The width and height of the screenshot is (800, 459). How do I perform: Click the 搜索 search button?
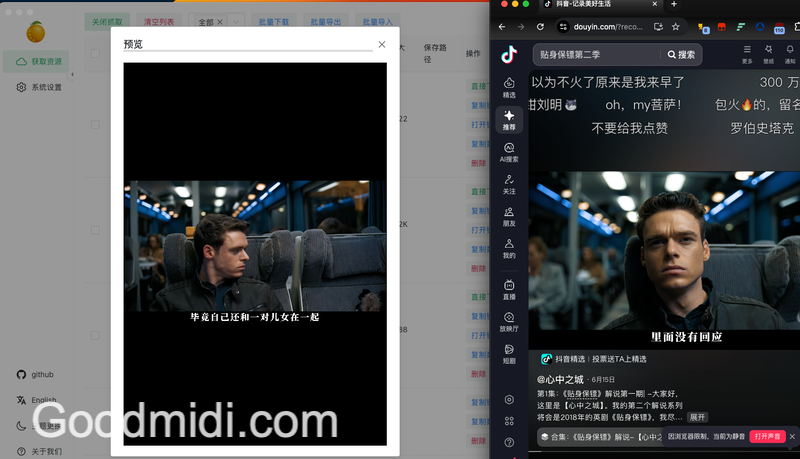(681, 55)
